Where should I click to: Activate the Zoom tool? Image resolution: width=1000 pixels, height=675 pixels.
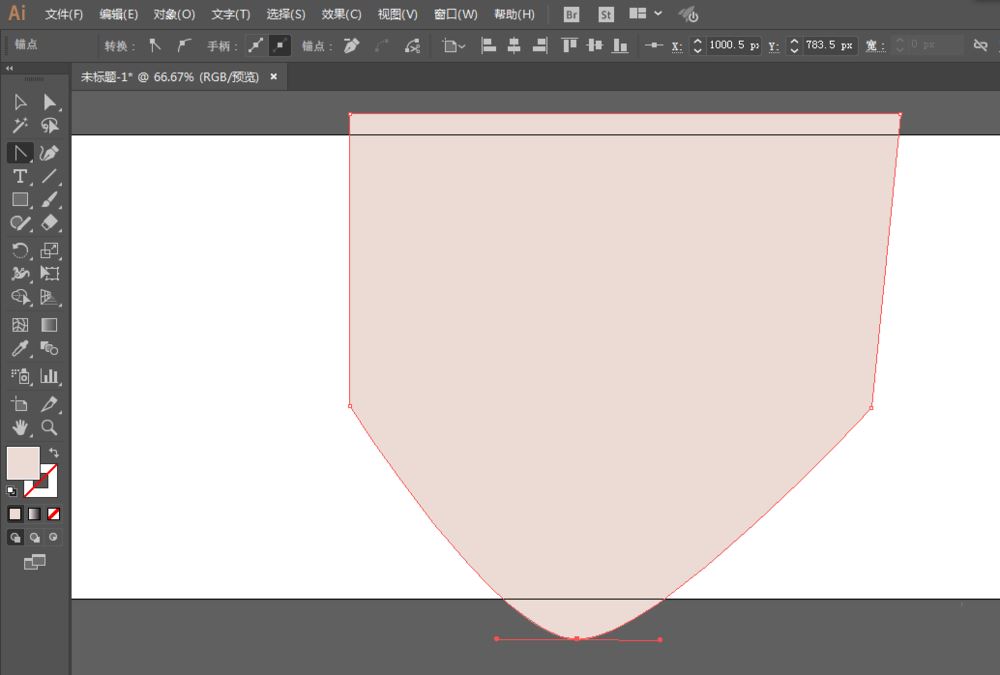[49, 427]
